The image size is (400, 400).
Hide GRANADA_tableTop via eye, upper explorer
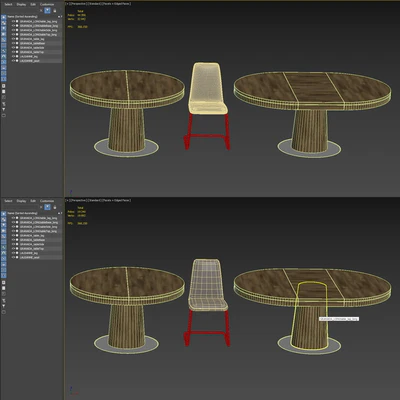[x=13, y=52]
